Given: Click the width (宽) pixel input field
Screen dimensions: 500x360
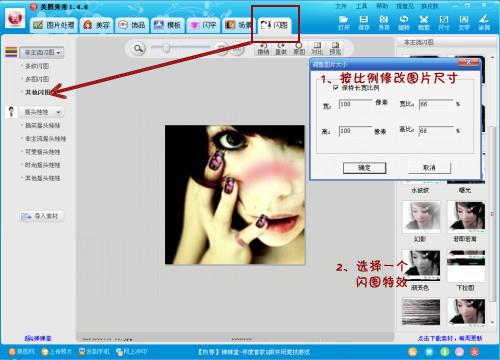Looking at the screenshot, I should pyautogui.click(x=355, y=104).
